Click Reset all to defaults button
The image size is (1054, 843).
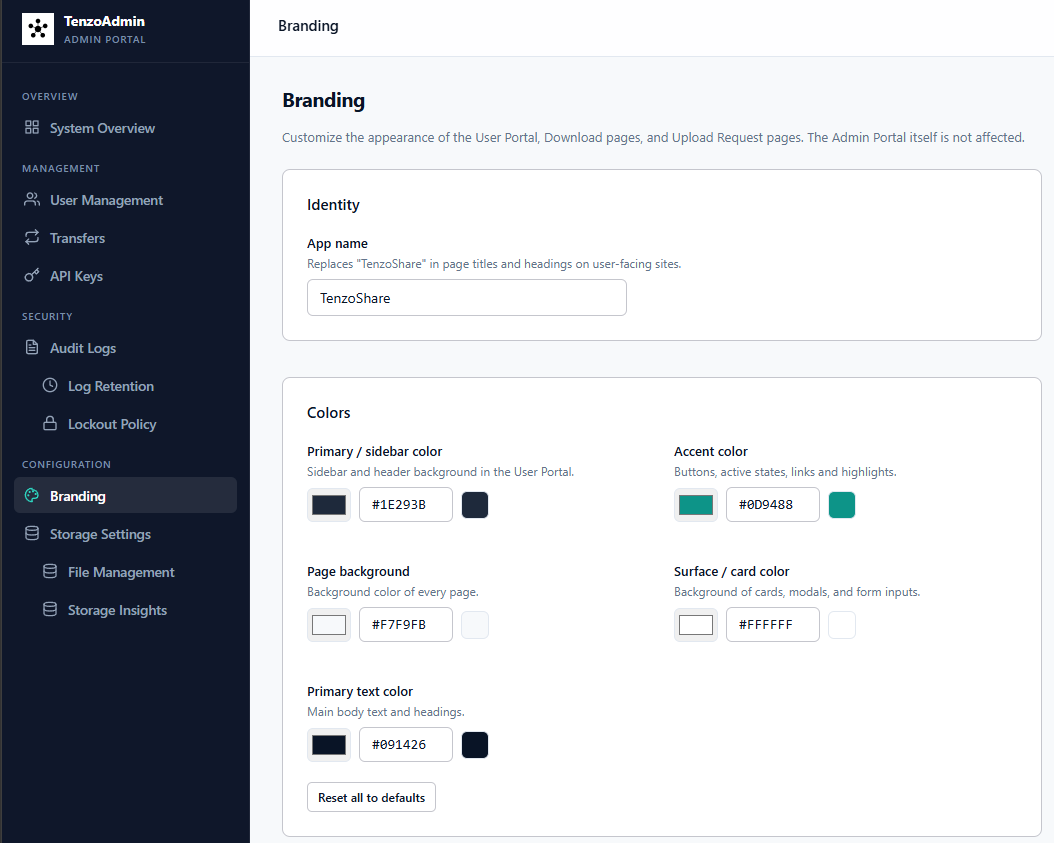coord(371,797)
